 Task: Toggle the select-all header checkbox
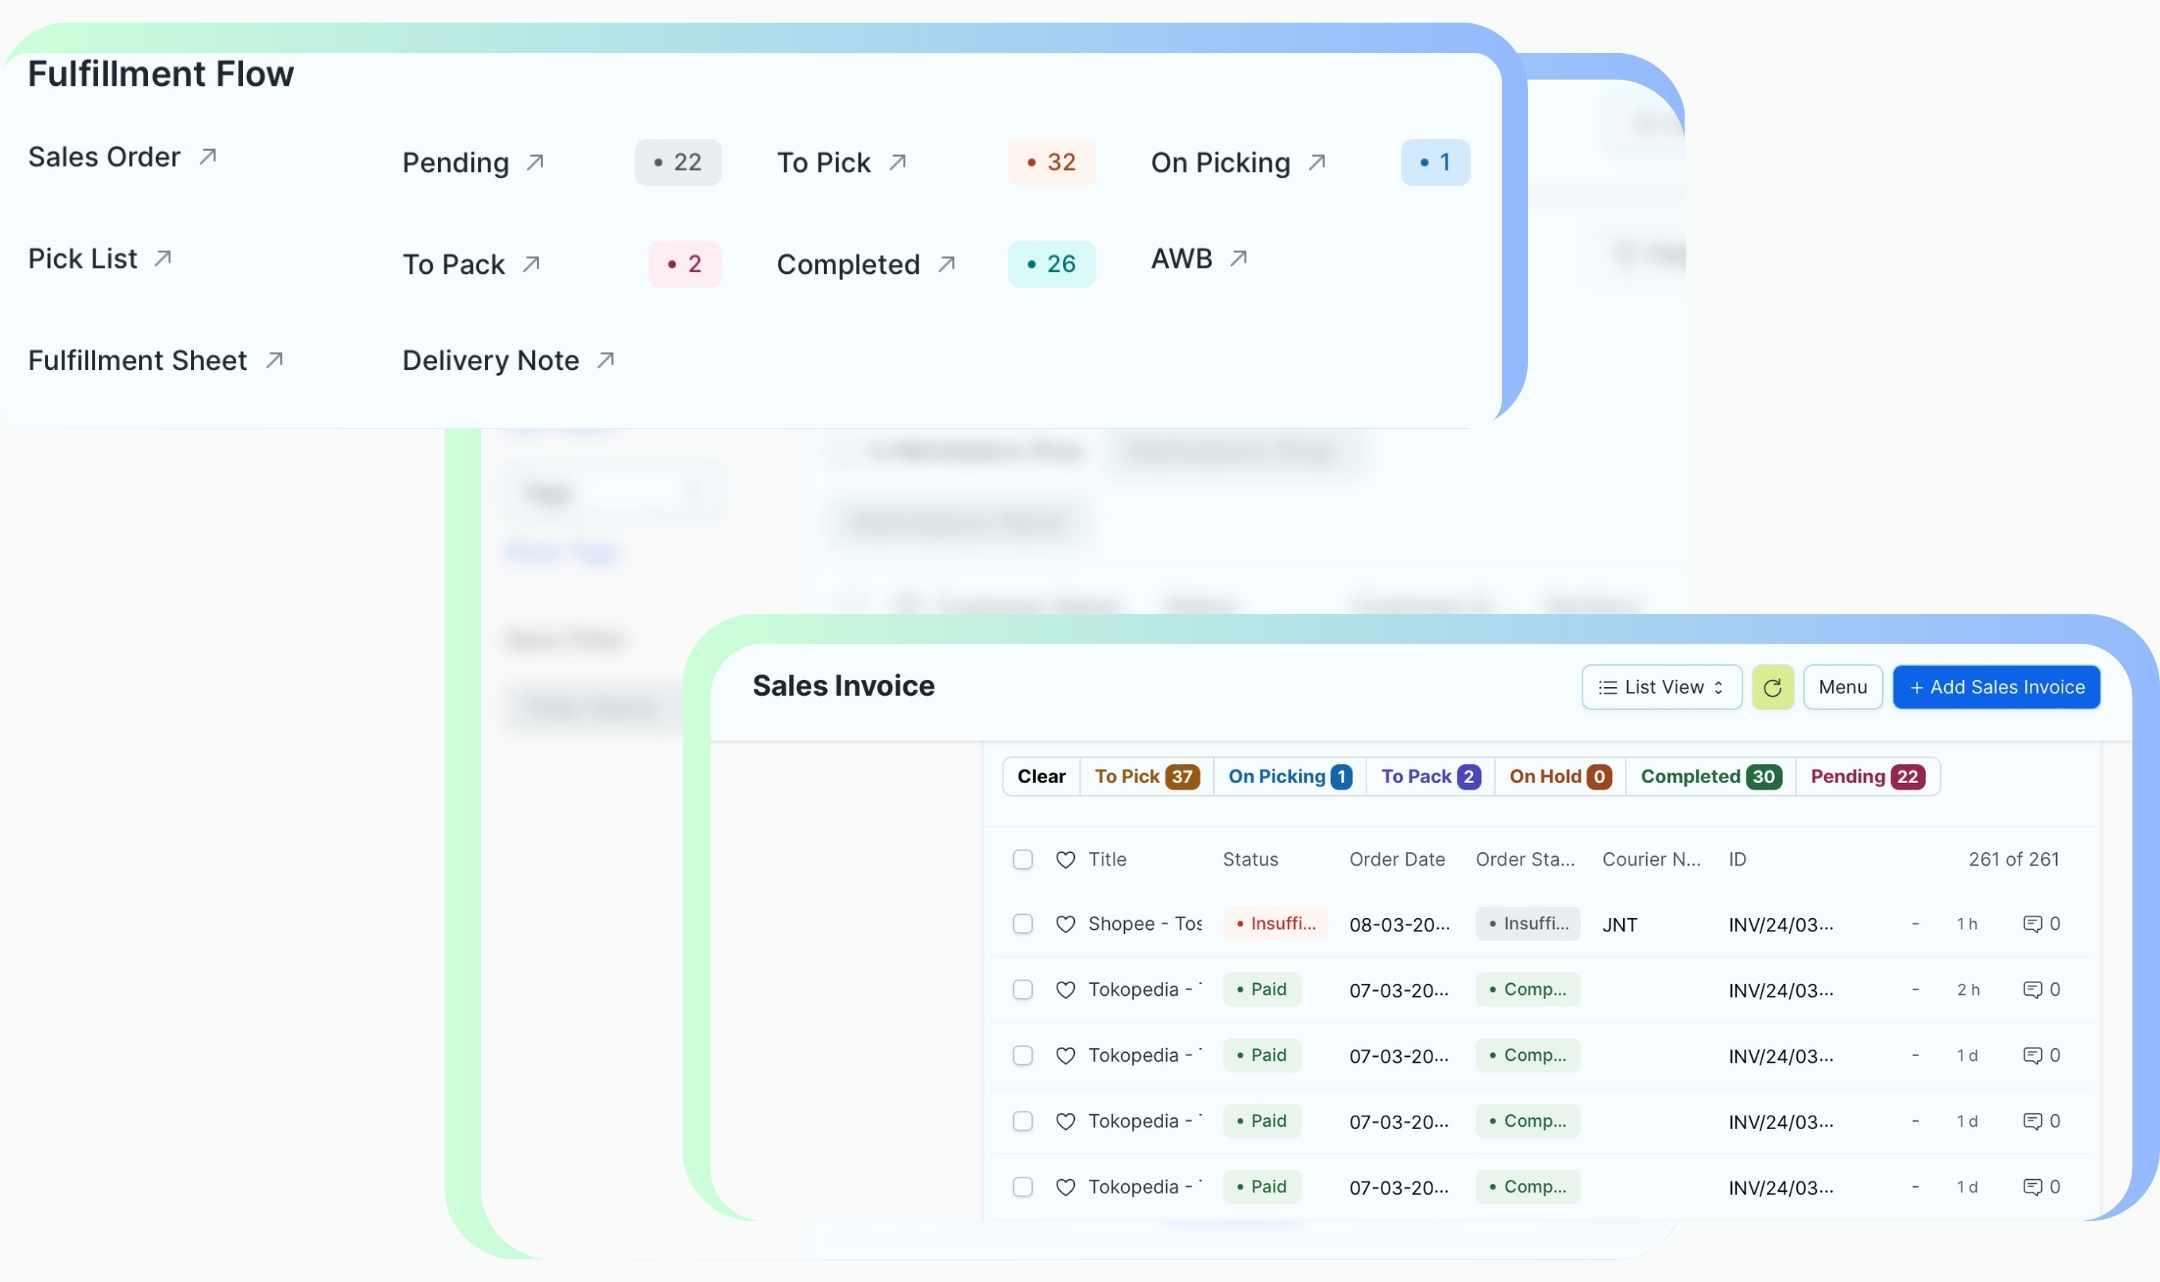click(x=1022, y=859)
